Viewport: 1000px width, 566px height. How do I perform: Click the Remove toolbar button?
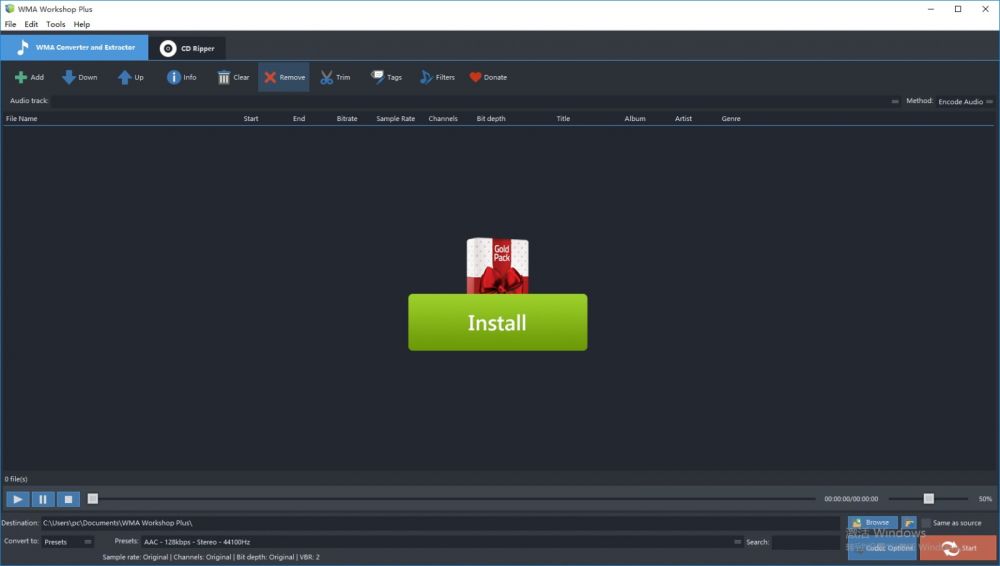pos(284,77)
